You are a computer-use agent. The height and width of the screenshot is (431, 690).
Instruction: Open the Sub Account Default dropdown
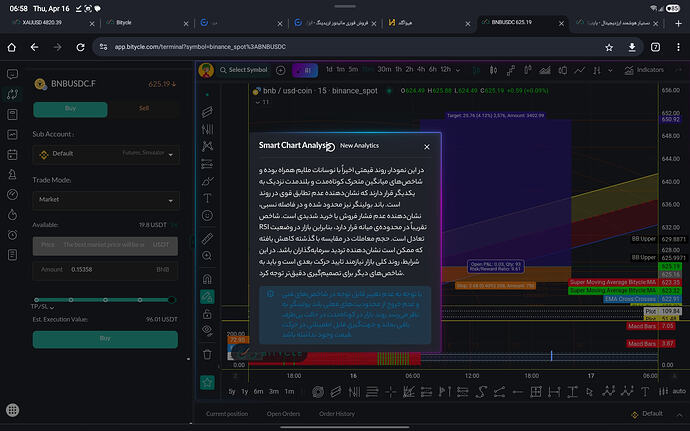click(106, 154)
